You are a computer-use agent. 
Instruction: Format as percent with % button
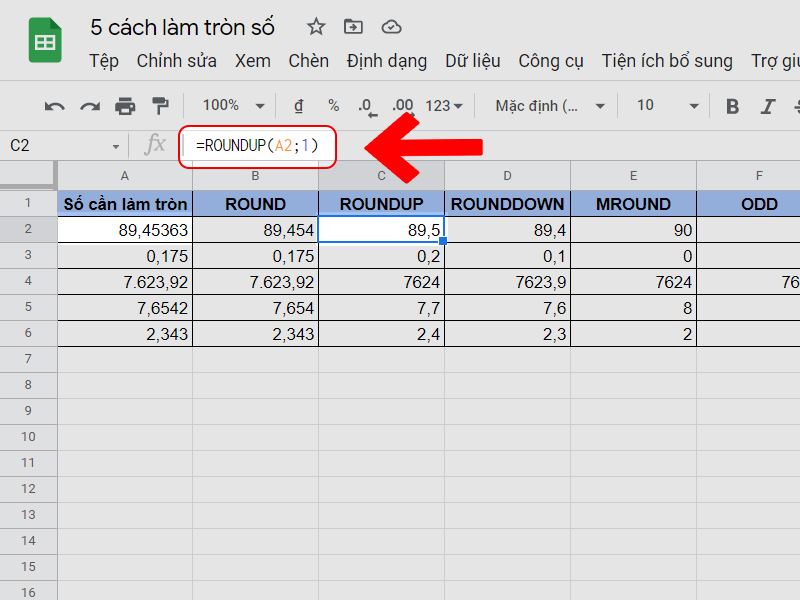(x=333, y=106)
